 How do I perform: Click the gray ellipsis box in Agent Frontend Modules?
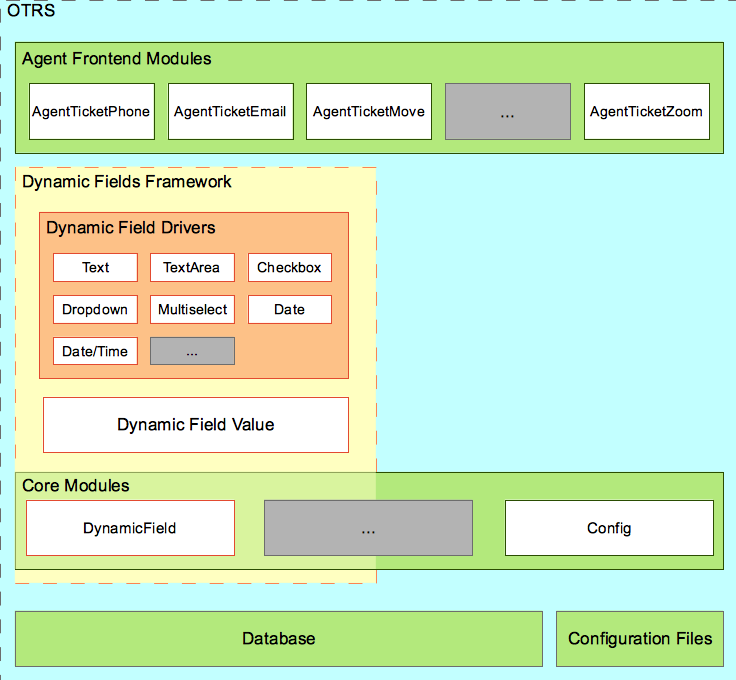point(508,112)
